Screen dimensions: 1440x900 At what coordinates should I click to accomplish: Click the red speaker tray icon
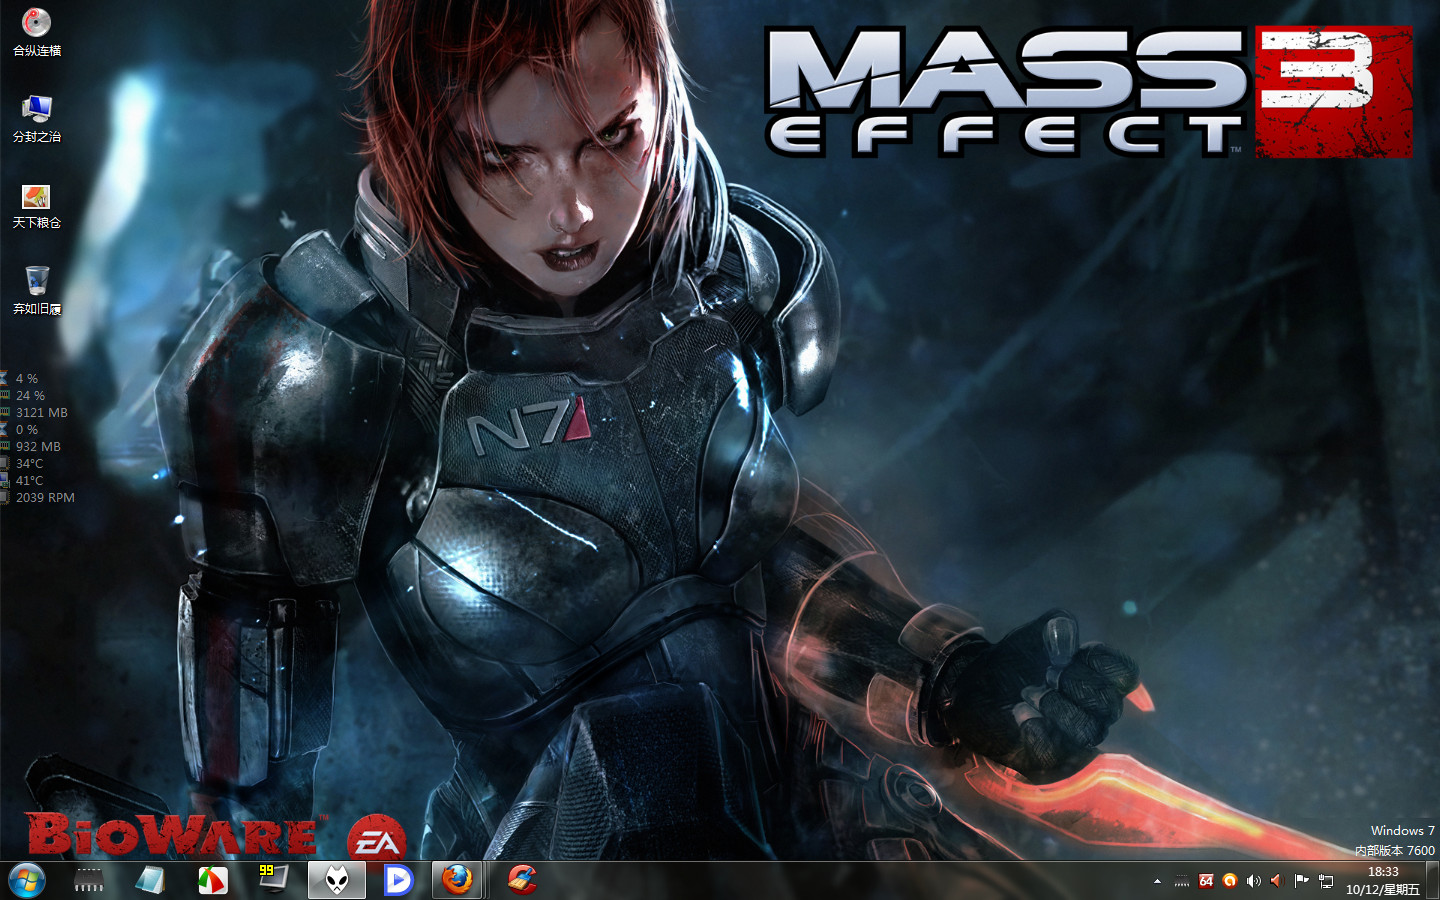pos(1276,881)
